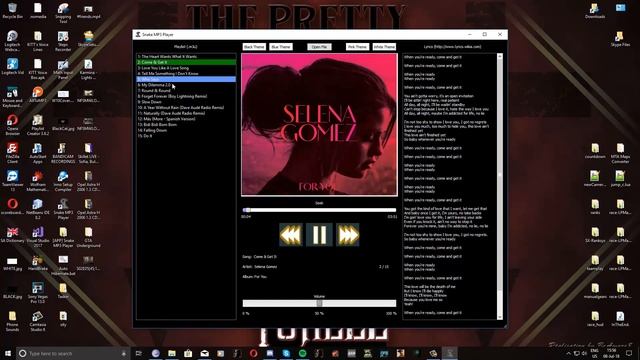Open File Explorer from the taskbar
The image size is (640, 360).
pyautogui.click(x=172, y=353)
